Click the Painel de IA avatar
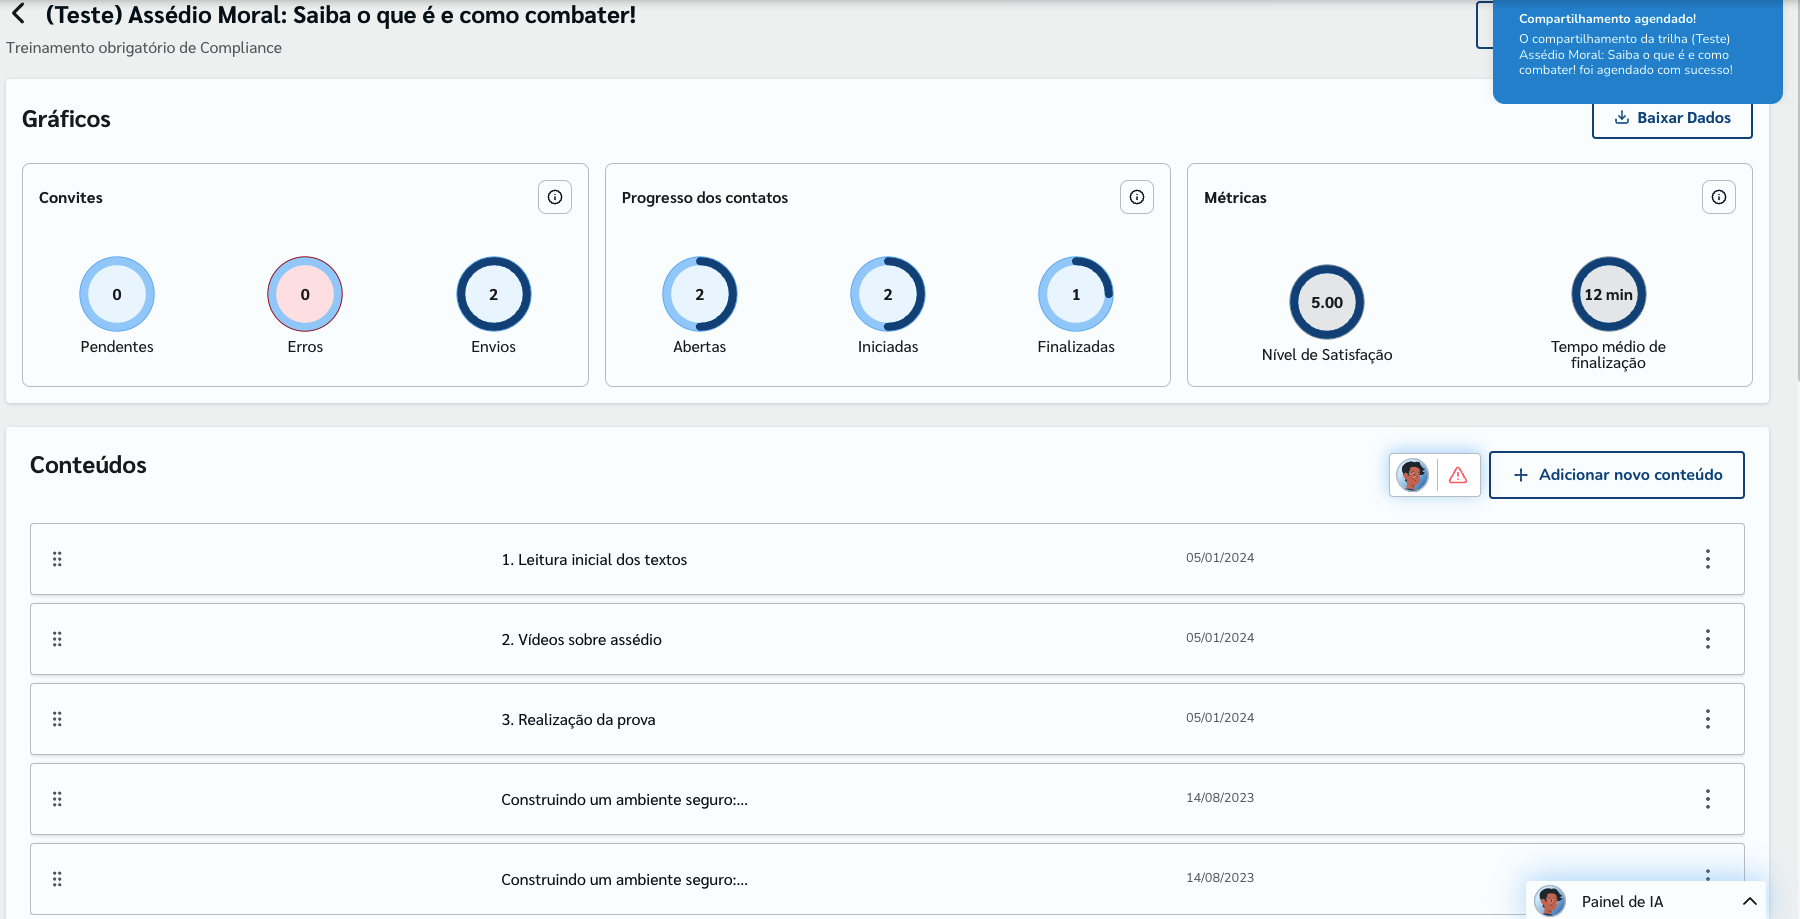Viewport: 1800px width, 919px height. click(x=1550, y=901)
